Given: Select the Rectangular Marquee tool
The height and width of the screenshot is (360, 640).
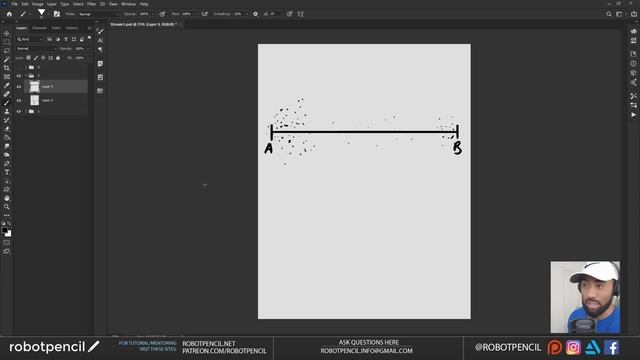Looking at the screenshot, I should tap(7, 42).
